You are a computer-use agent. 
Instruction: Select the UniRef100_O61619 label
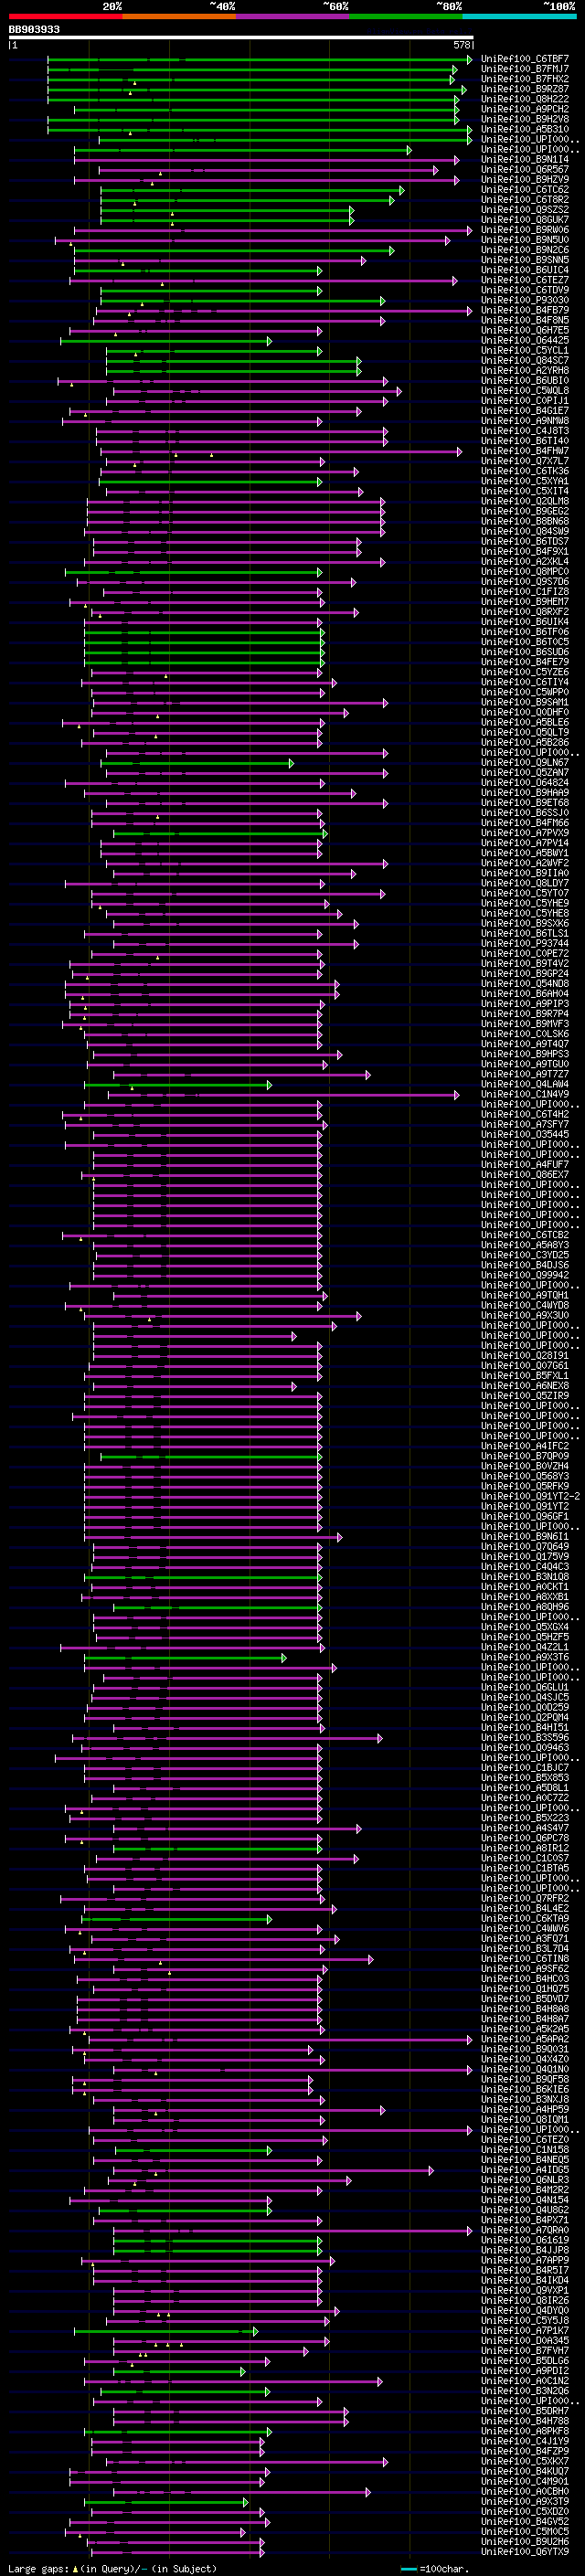pos(525,2240)
